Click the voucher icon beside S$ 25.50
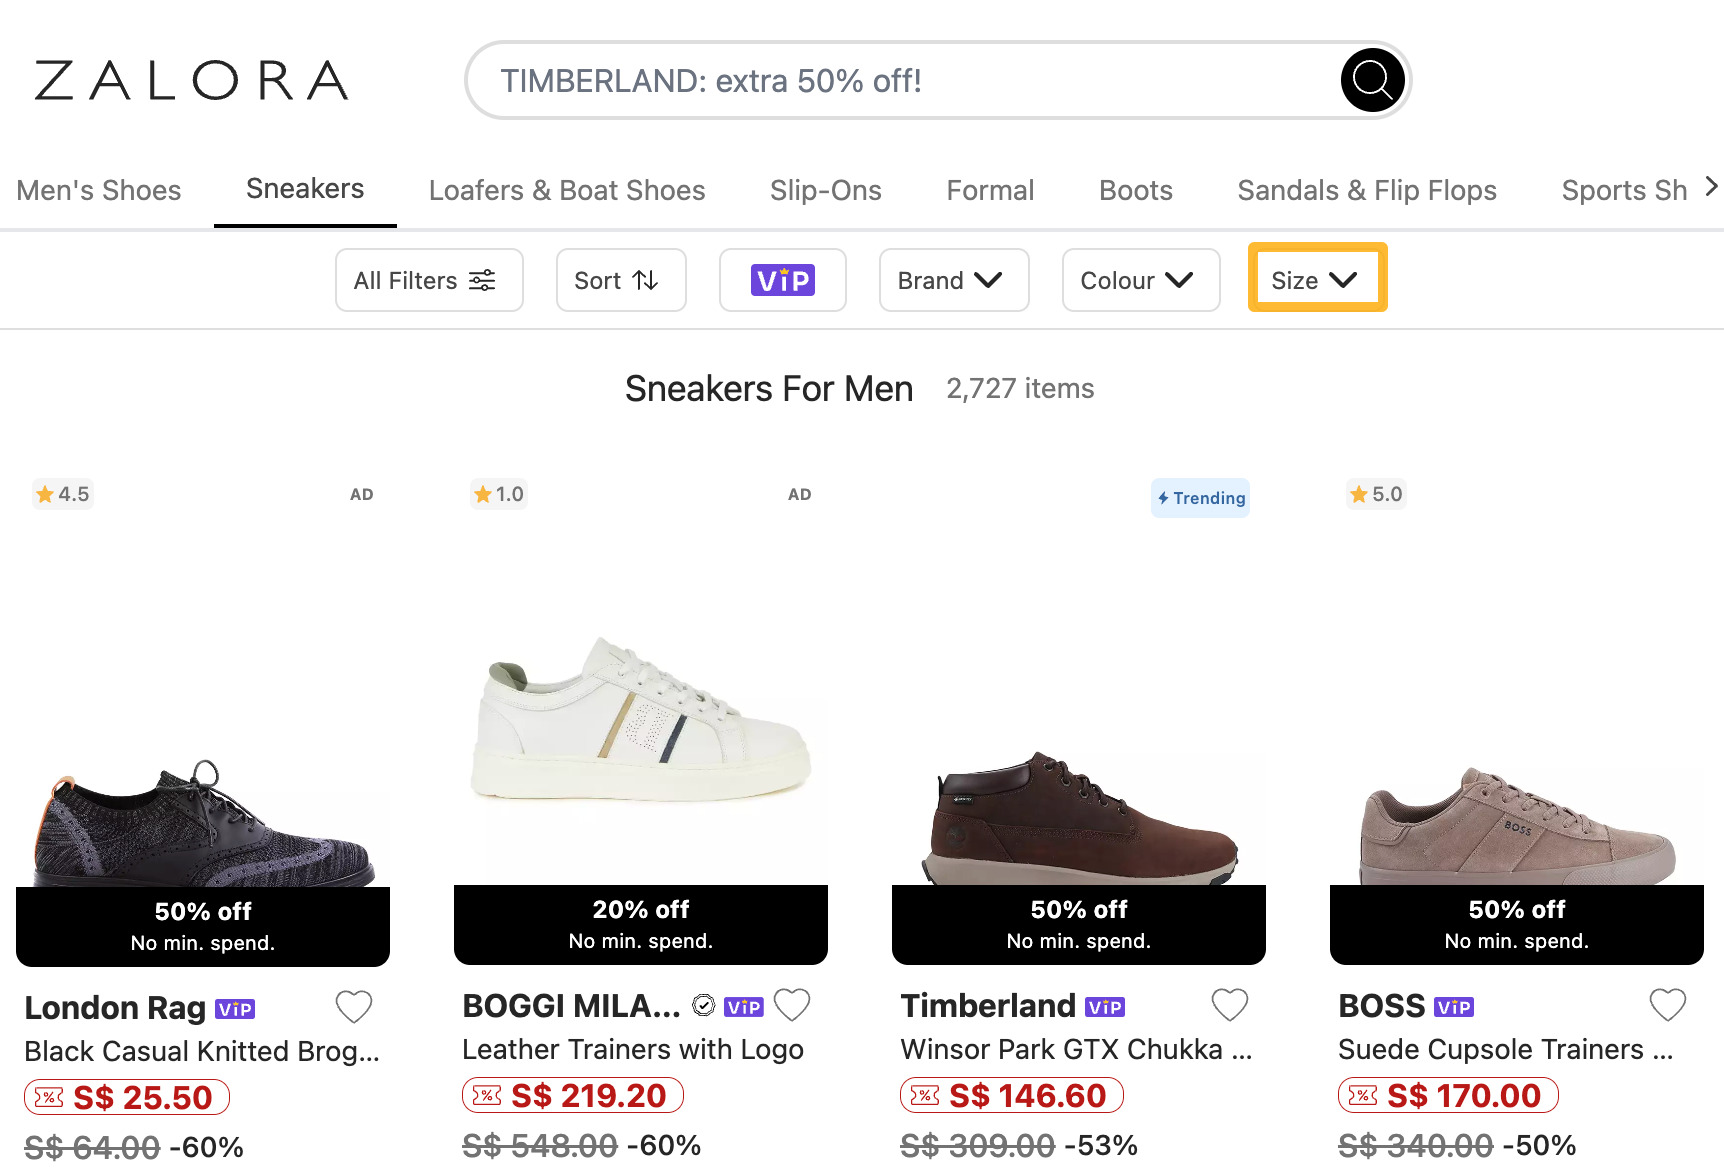Screen dimensions: 1724x1176 point(47,1095)
